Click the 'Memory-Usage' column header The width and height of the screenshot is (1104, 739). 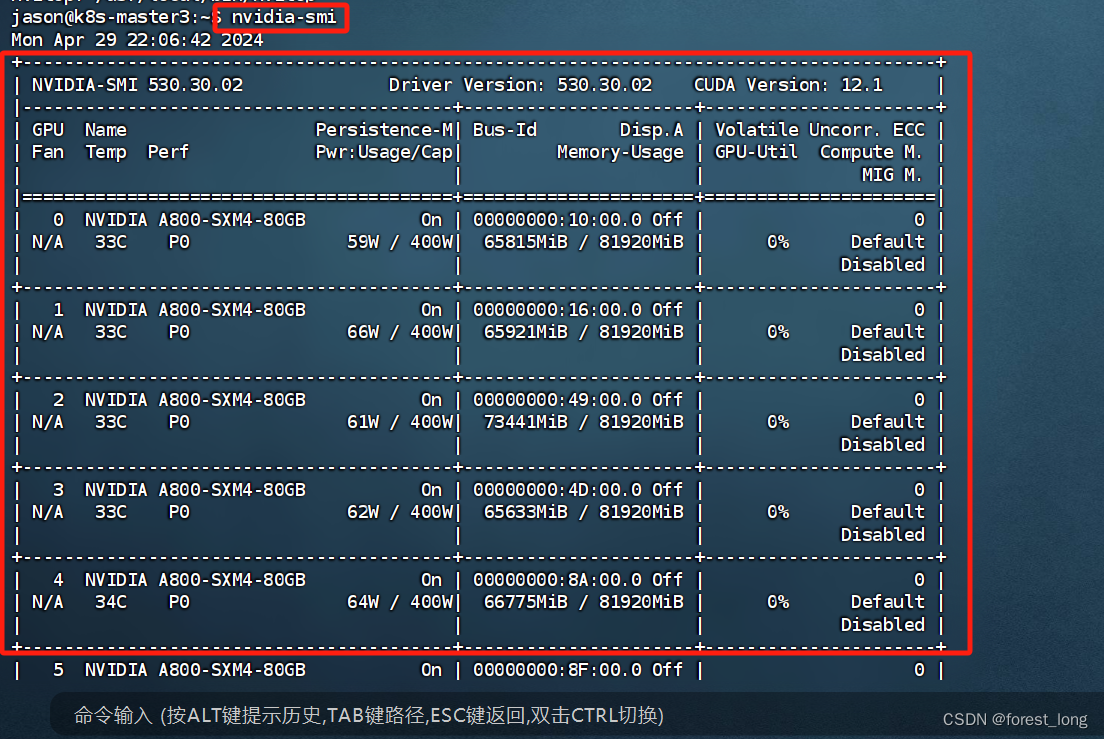[x=620, y=153]
